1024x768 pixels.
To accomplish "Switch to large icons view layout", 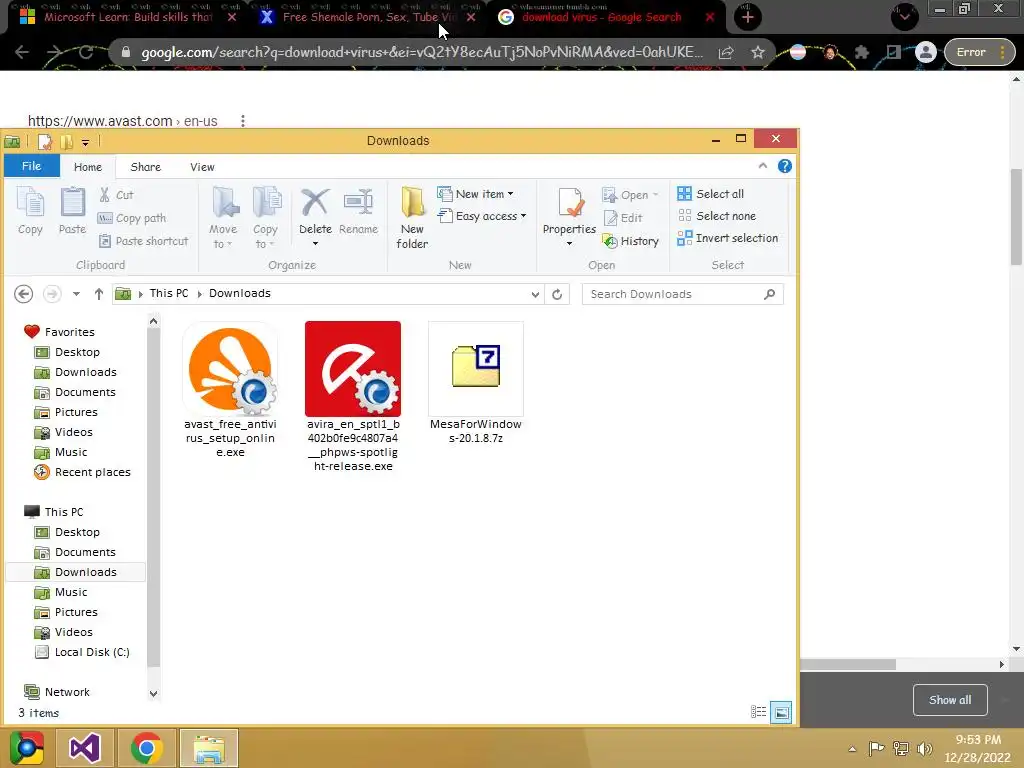I will coord(781,712).
